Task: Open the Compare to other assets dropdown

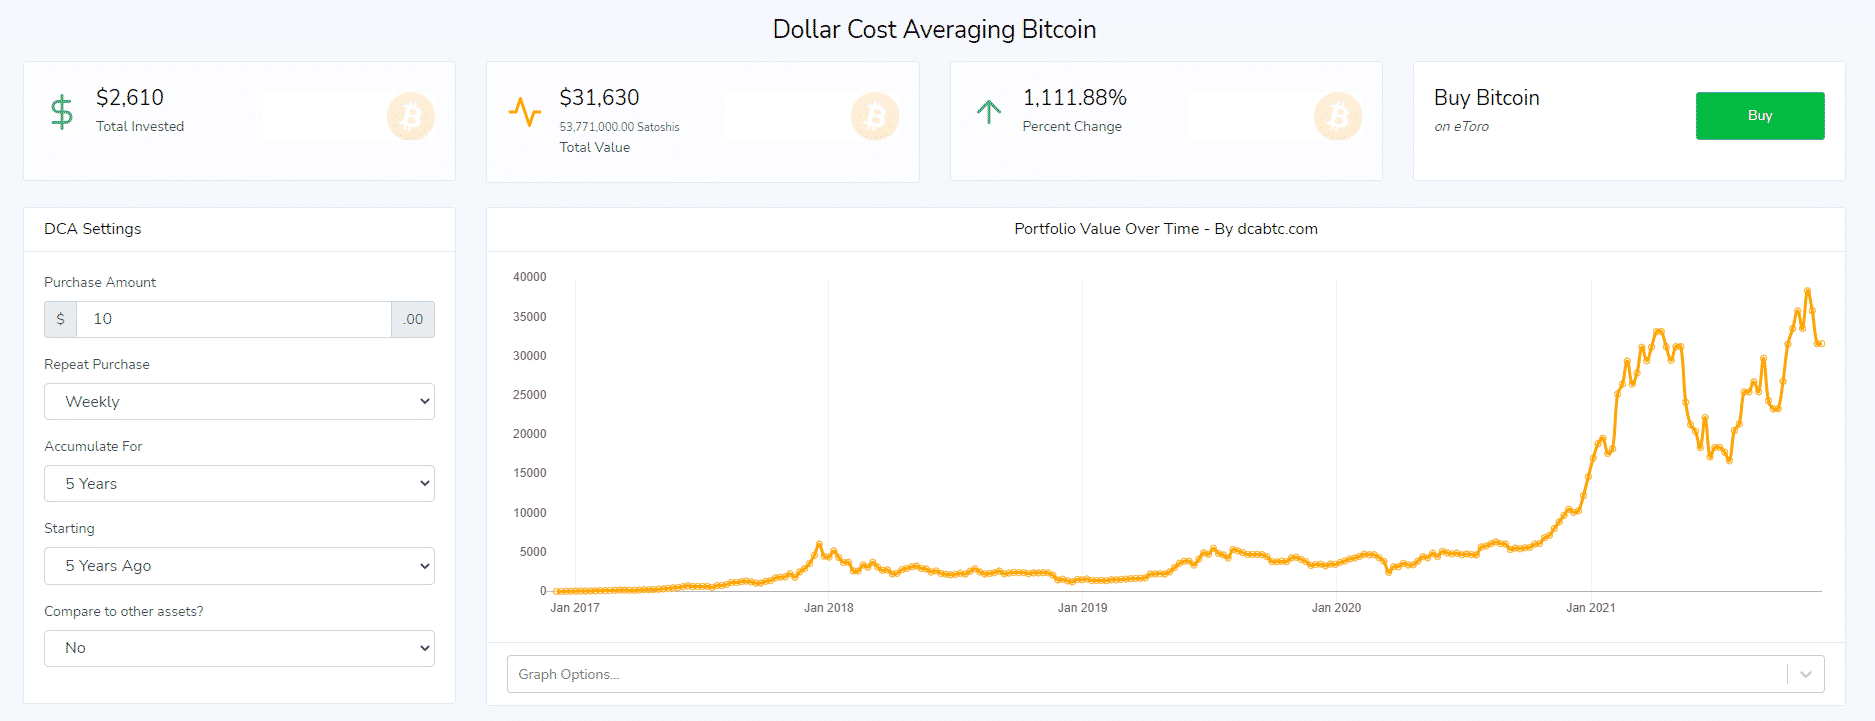Action: click(239, 648)
